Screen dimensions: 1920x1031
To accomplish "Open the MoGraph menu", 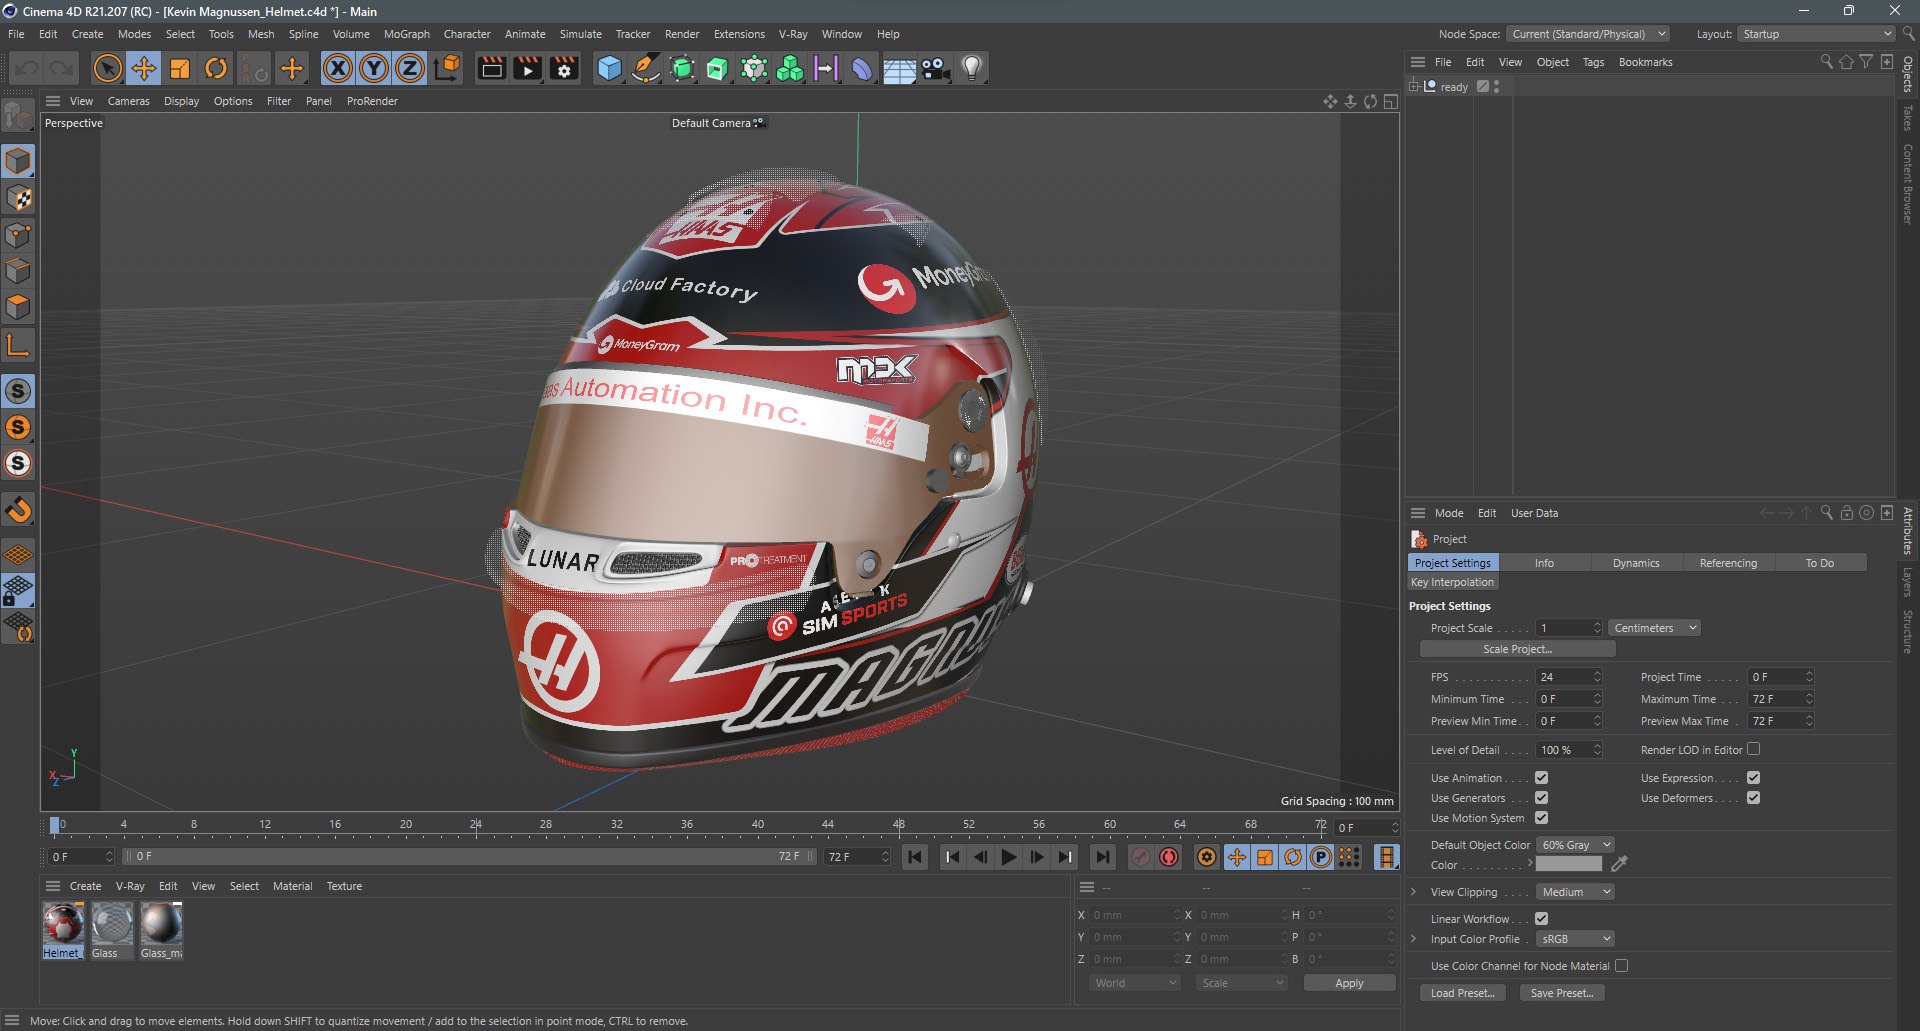I will click(x=406, y=34).
